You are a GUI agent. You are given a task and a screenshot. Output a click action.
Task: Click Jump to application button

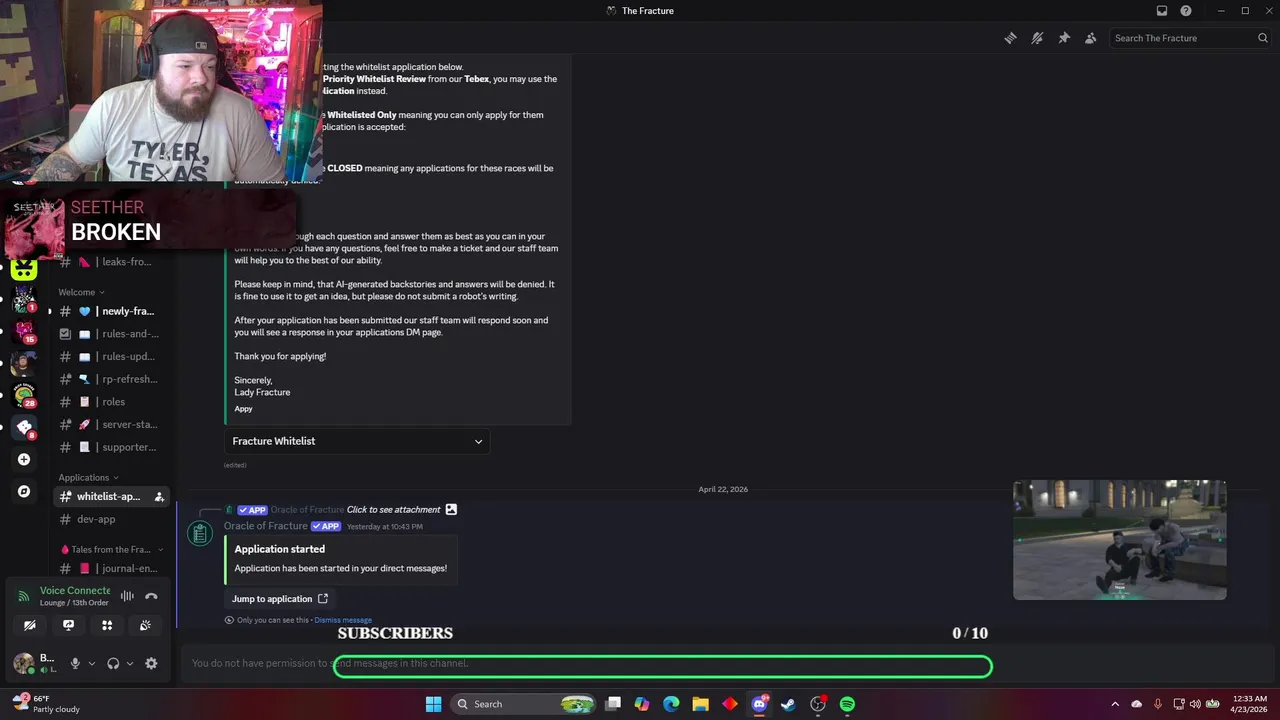coord(280,599)
